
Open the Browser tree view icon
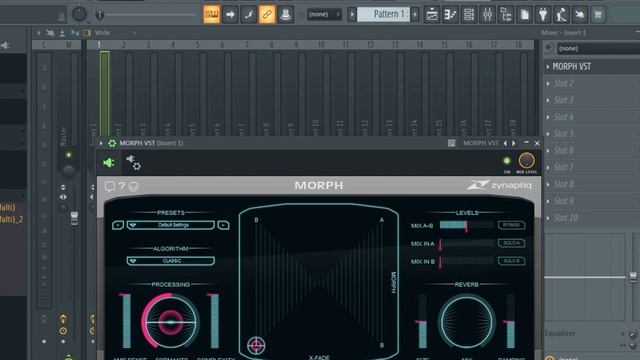point(506,15)
